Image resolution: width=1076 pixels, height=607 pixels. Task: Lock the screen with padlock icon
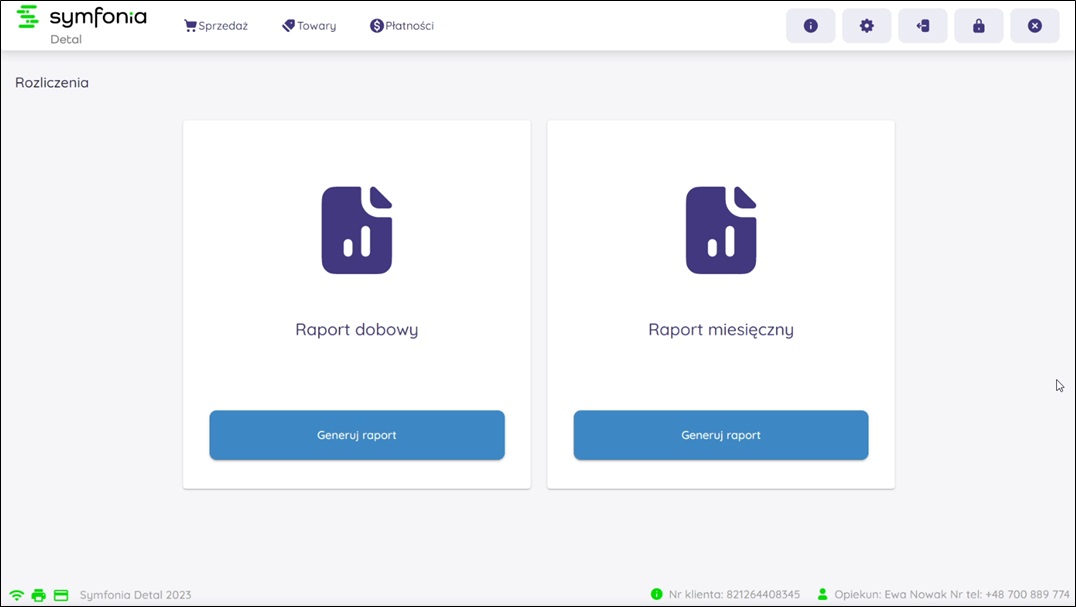pos(979,26)
